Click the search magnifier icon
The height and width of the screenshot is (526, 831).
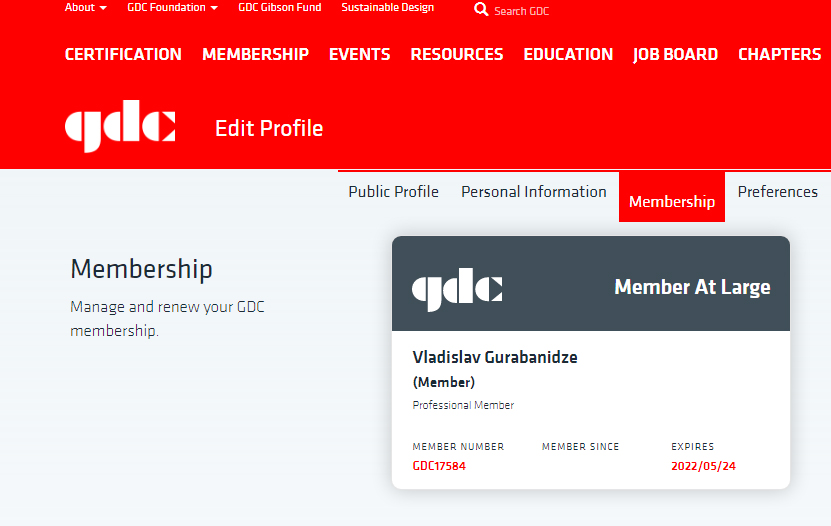481,9
